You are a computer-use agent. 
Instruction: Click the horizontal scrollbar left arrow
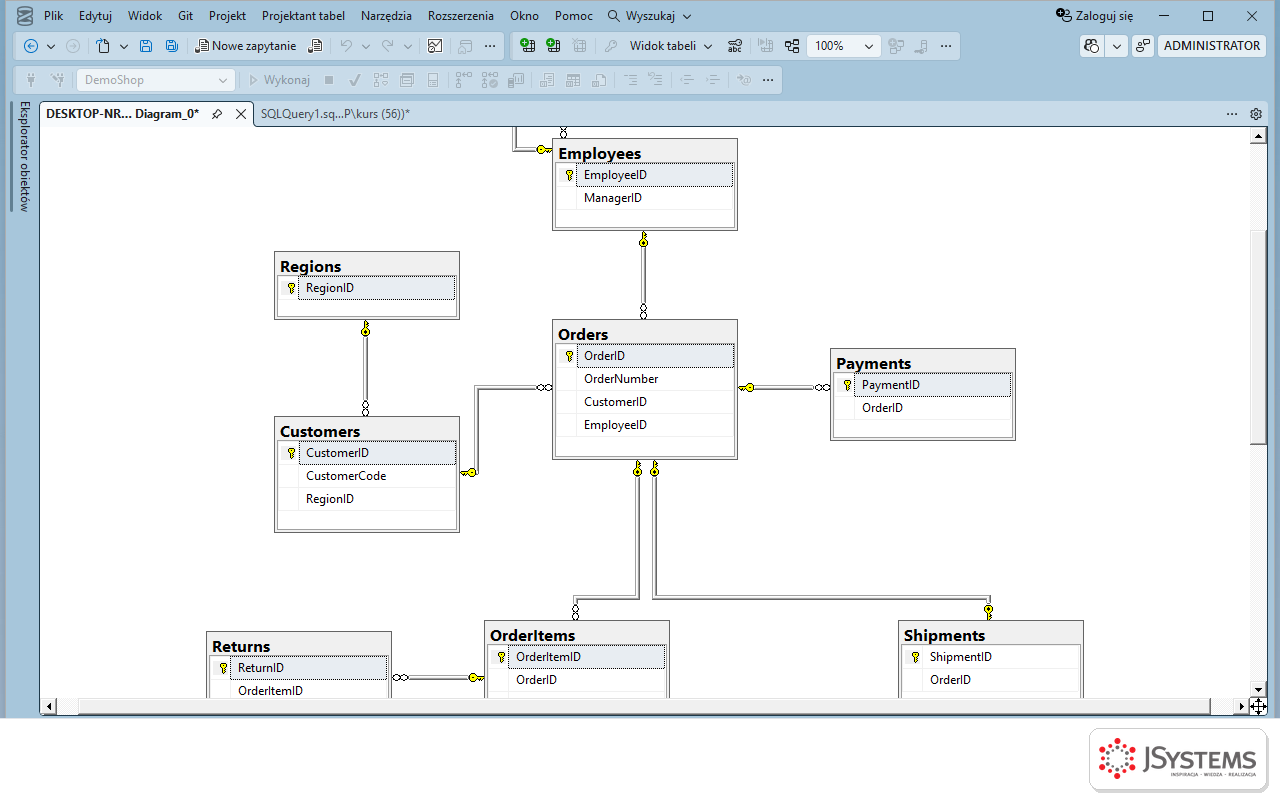point(51,707)
